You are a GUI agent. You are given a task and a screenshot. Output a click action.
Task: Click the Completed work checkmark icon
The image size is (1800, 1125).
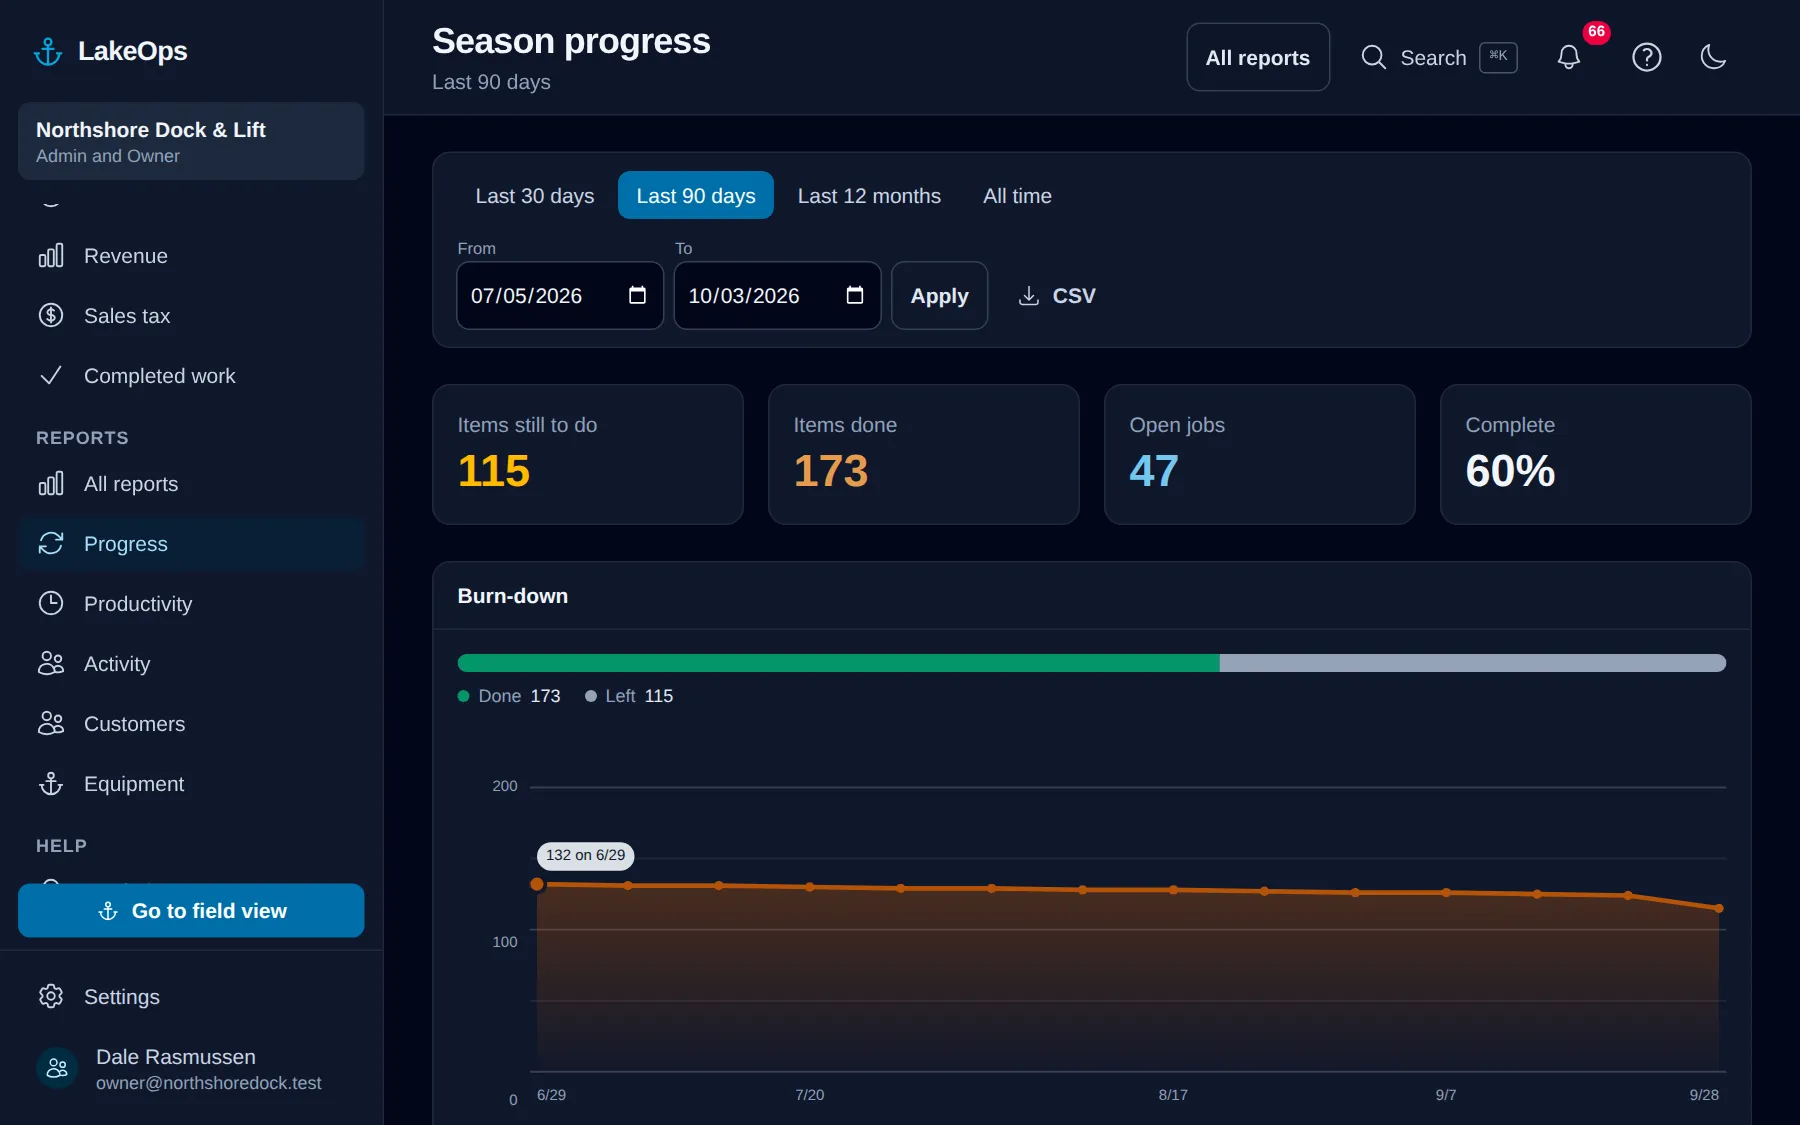(x=51, y=376)
